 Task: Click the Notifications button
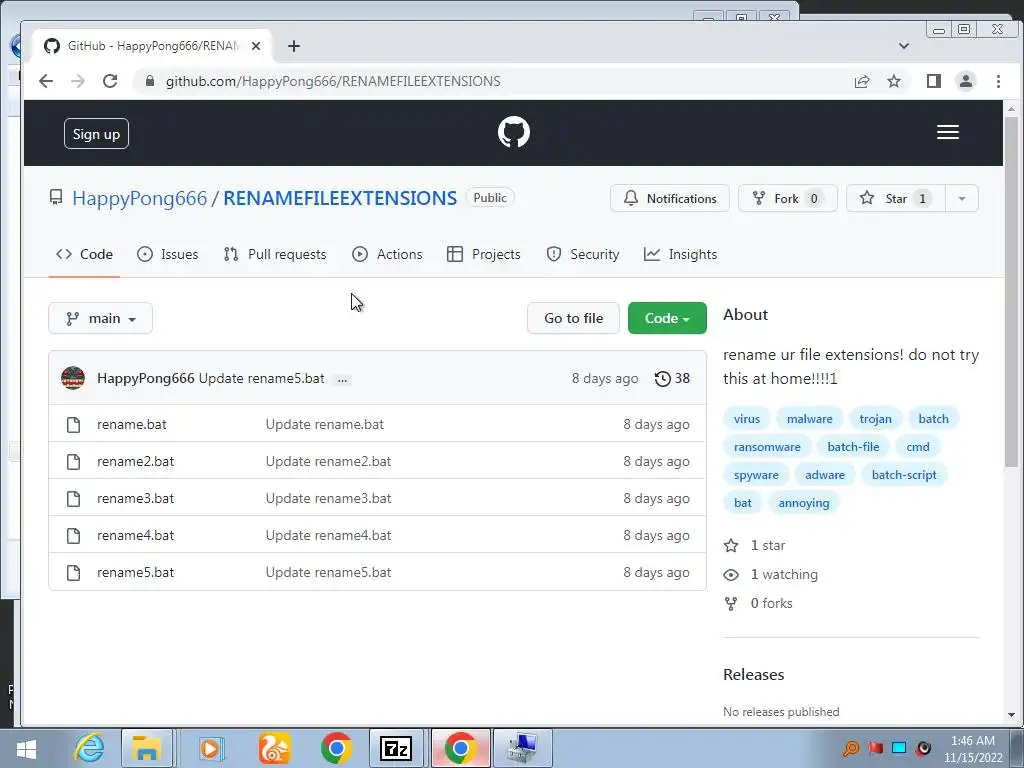coord(669,199)
